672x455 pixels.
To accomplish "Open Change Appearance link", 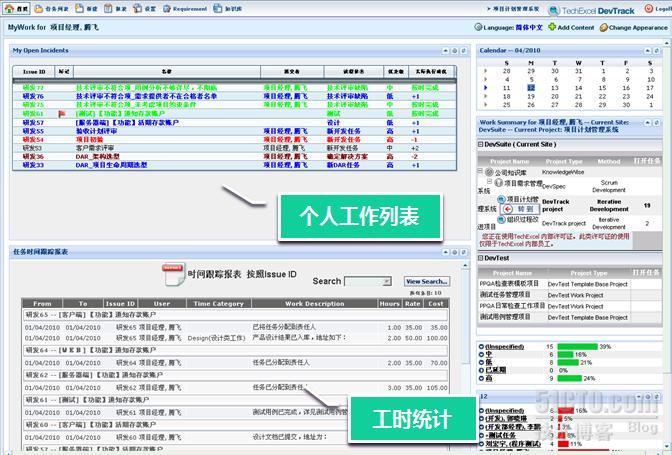I will pyautogui.click(x=638, y=27).
